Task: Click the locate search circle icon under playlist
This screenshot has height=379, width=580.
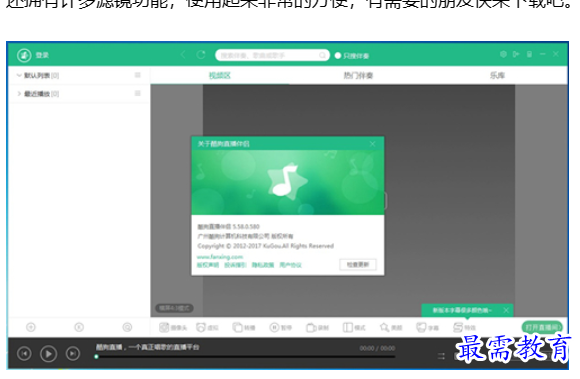Action: click(x=127, y=327)
